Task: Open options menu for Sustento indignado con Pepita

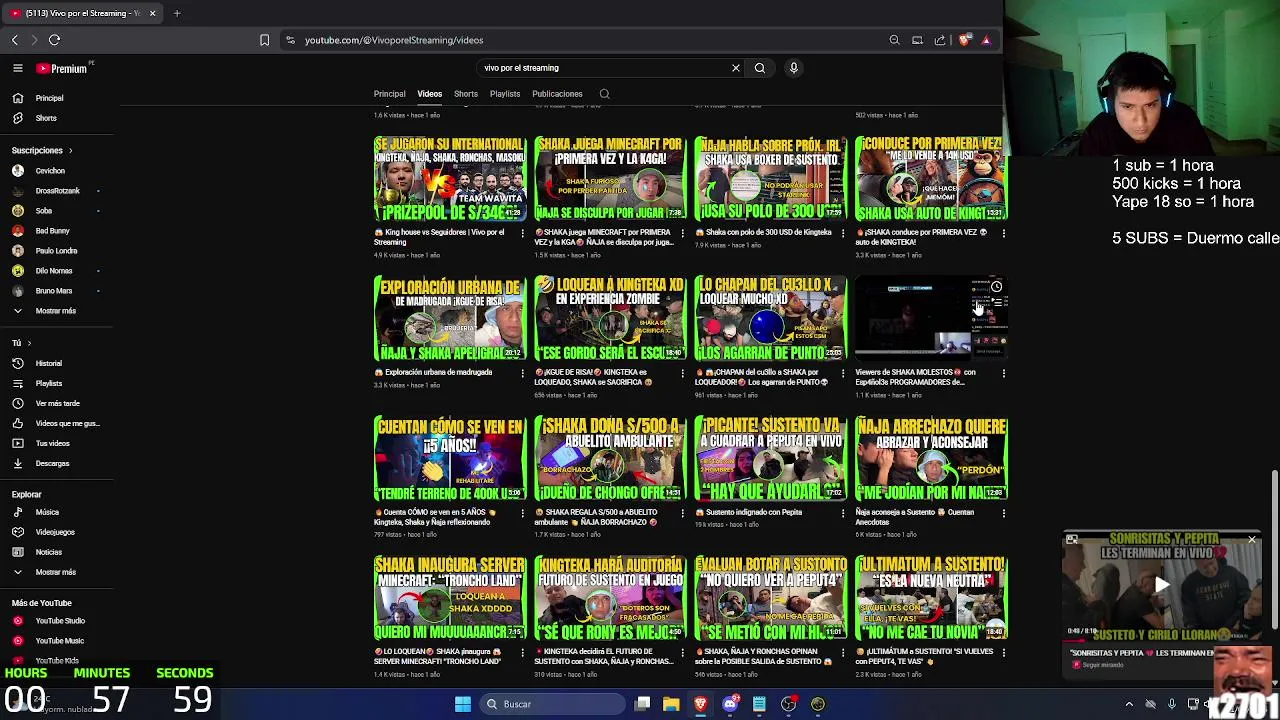Action: coord(843,513)
